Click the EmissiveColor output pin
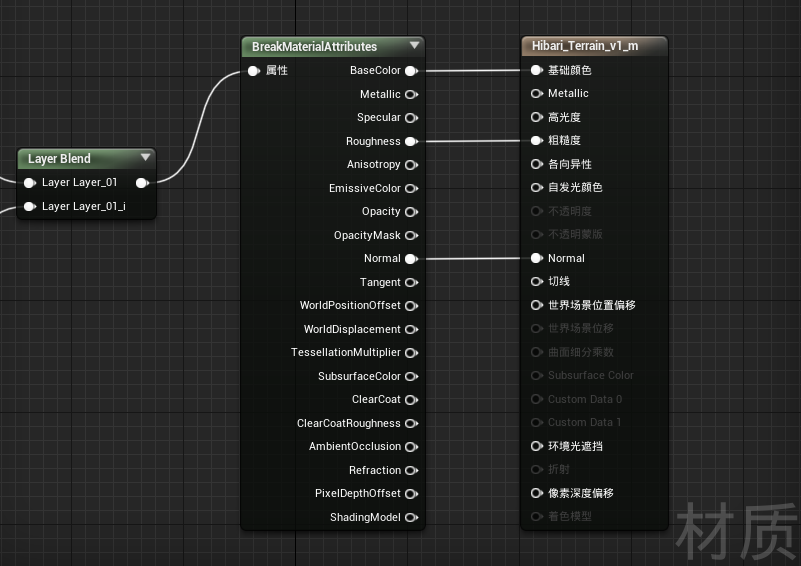 412,188
